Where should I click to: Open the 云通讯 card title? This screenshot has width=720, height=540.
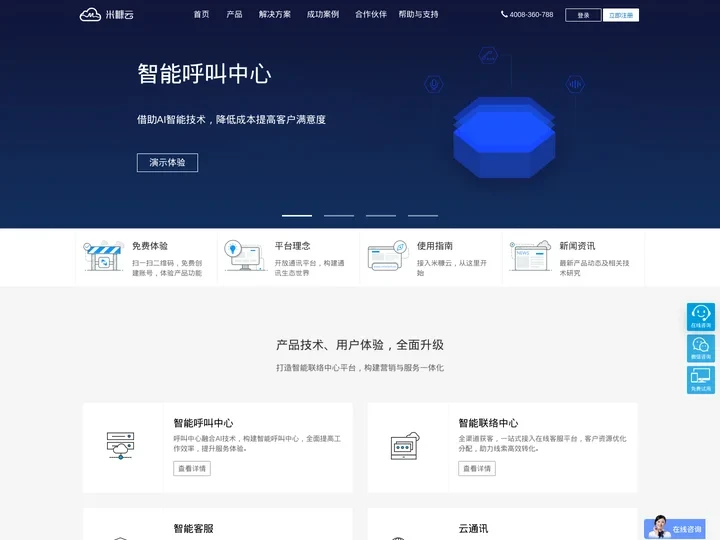pos(473,529)
